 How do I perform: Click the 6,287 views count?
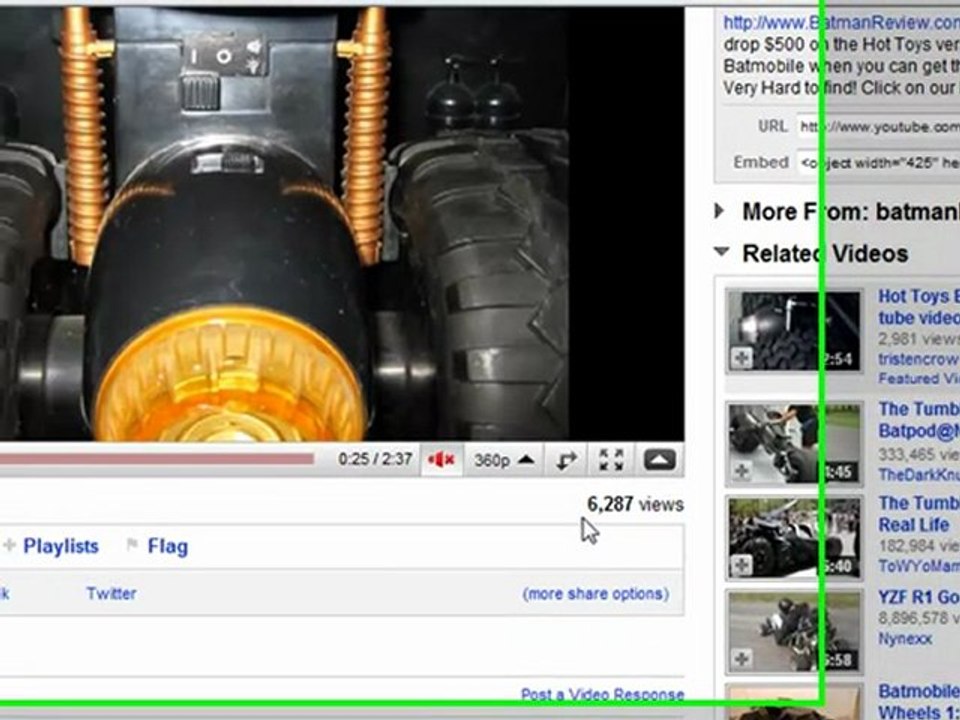point(636,504)
